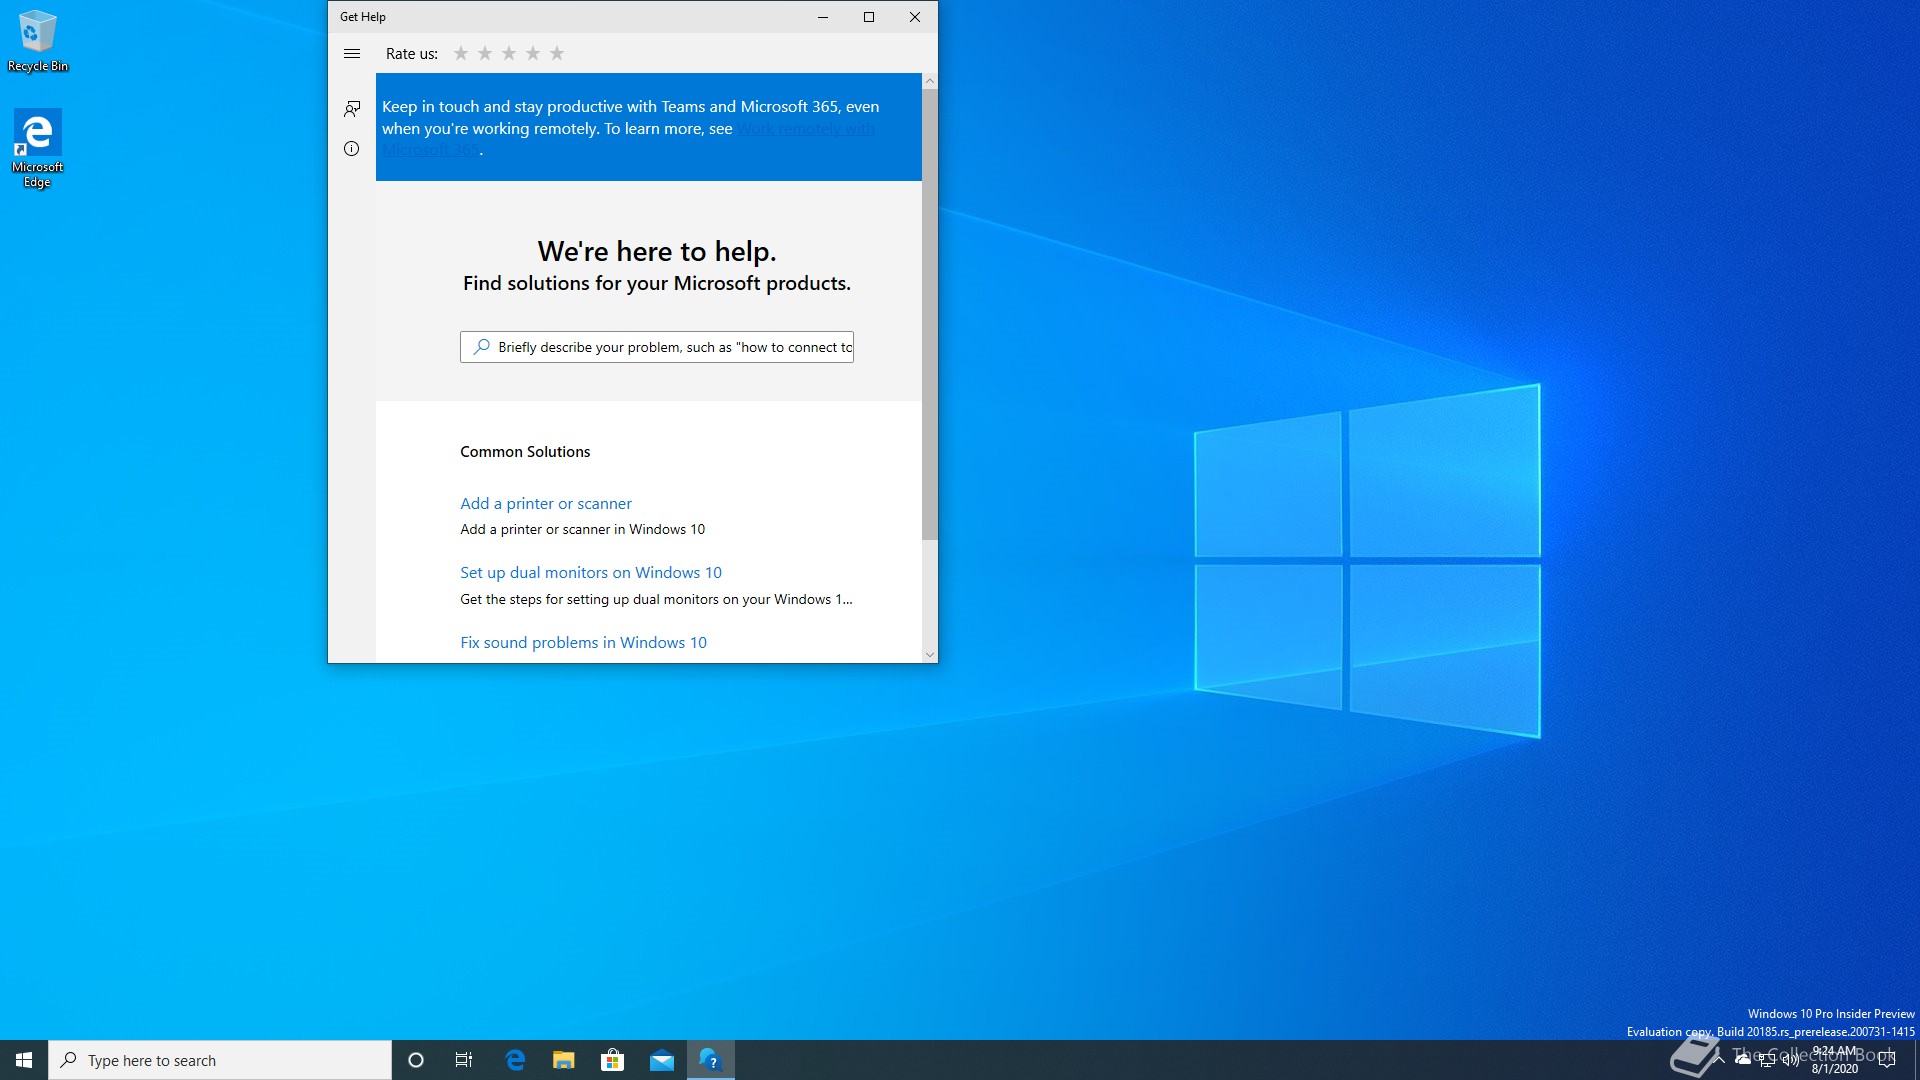Image resolution: width=1920 pixels, height=1080 pixels.
Task: Click the taskbar 'Type here to search' box
Action: click(220, 1060)
